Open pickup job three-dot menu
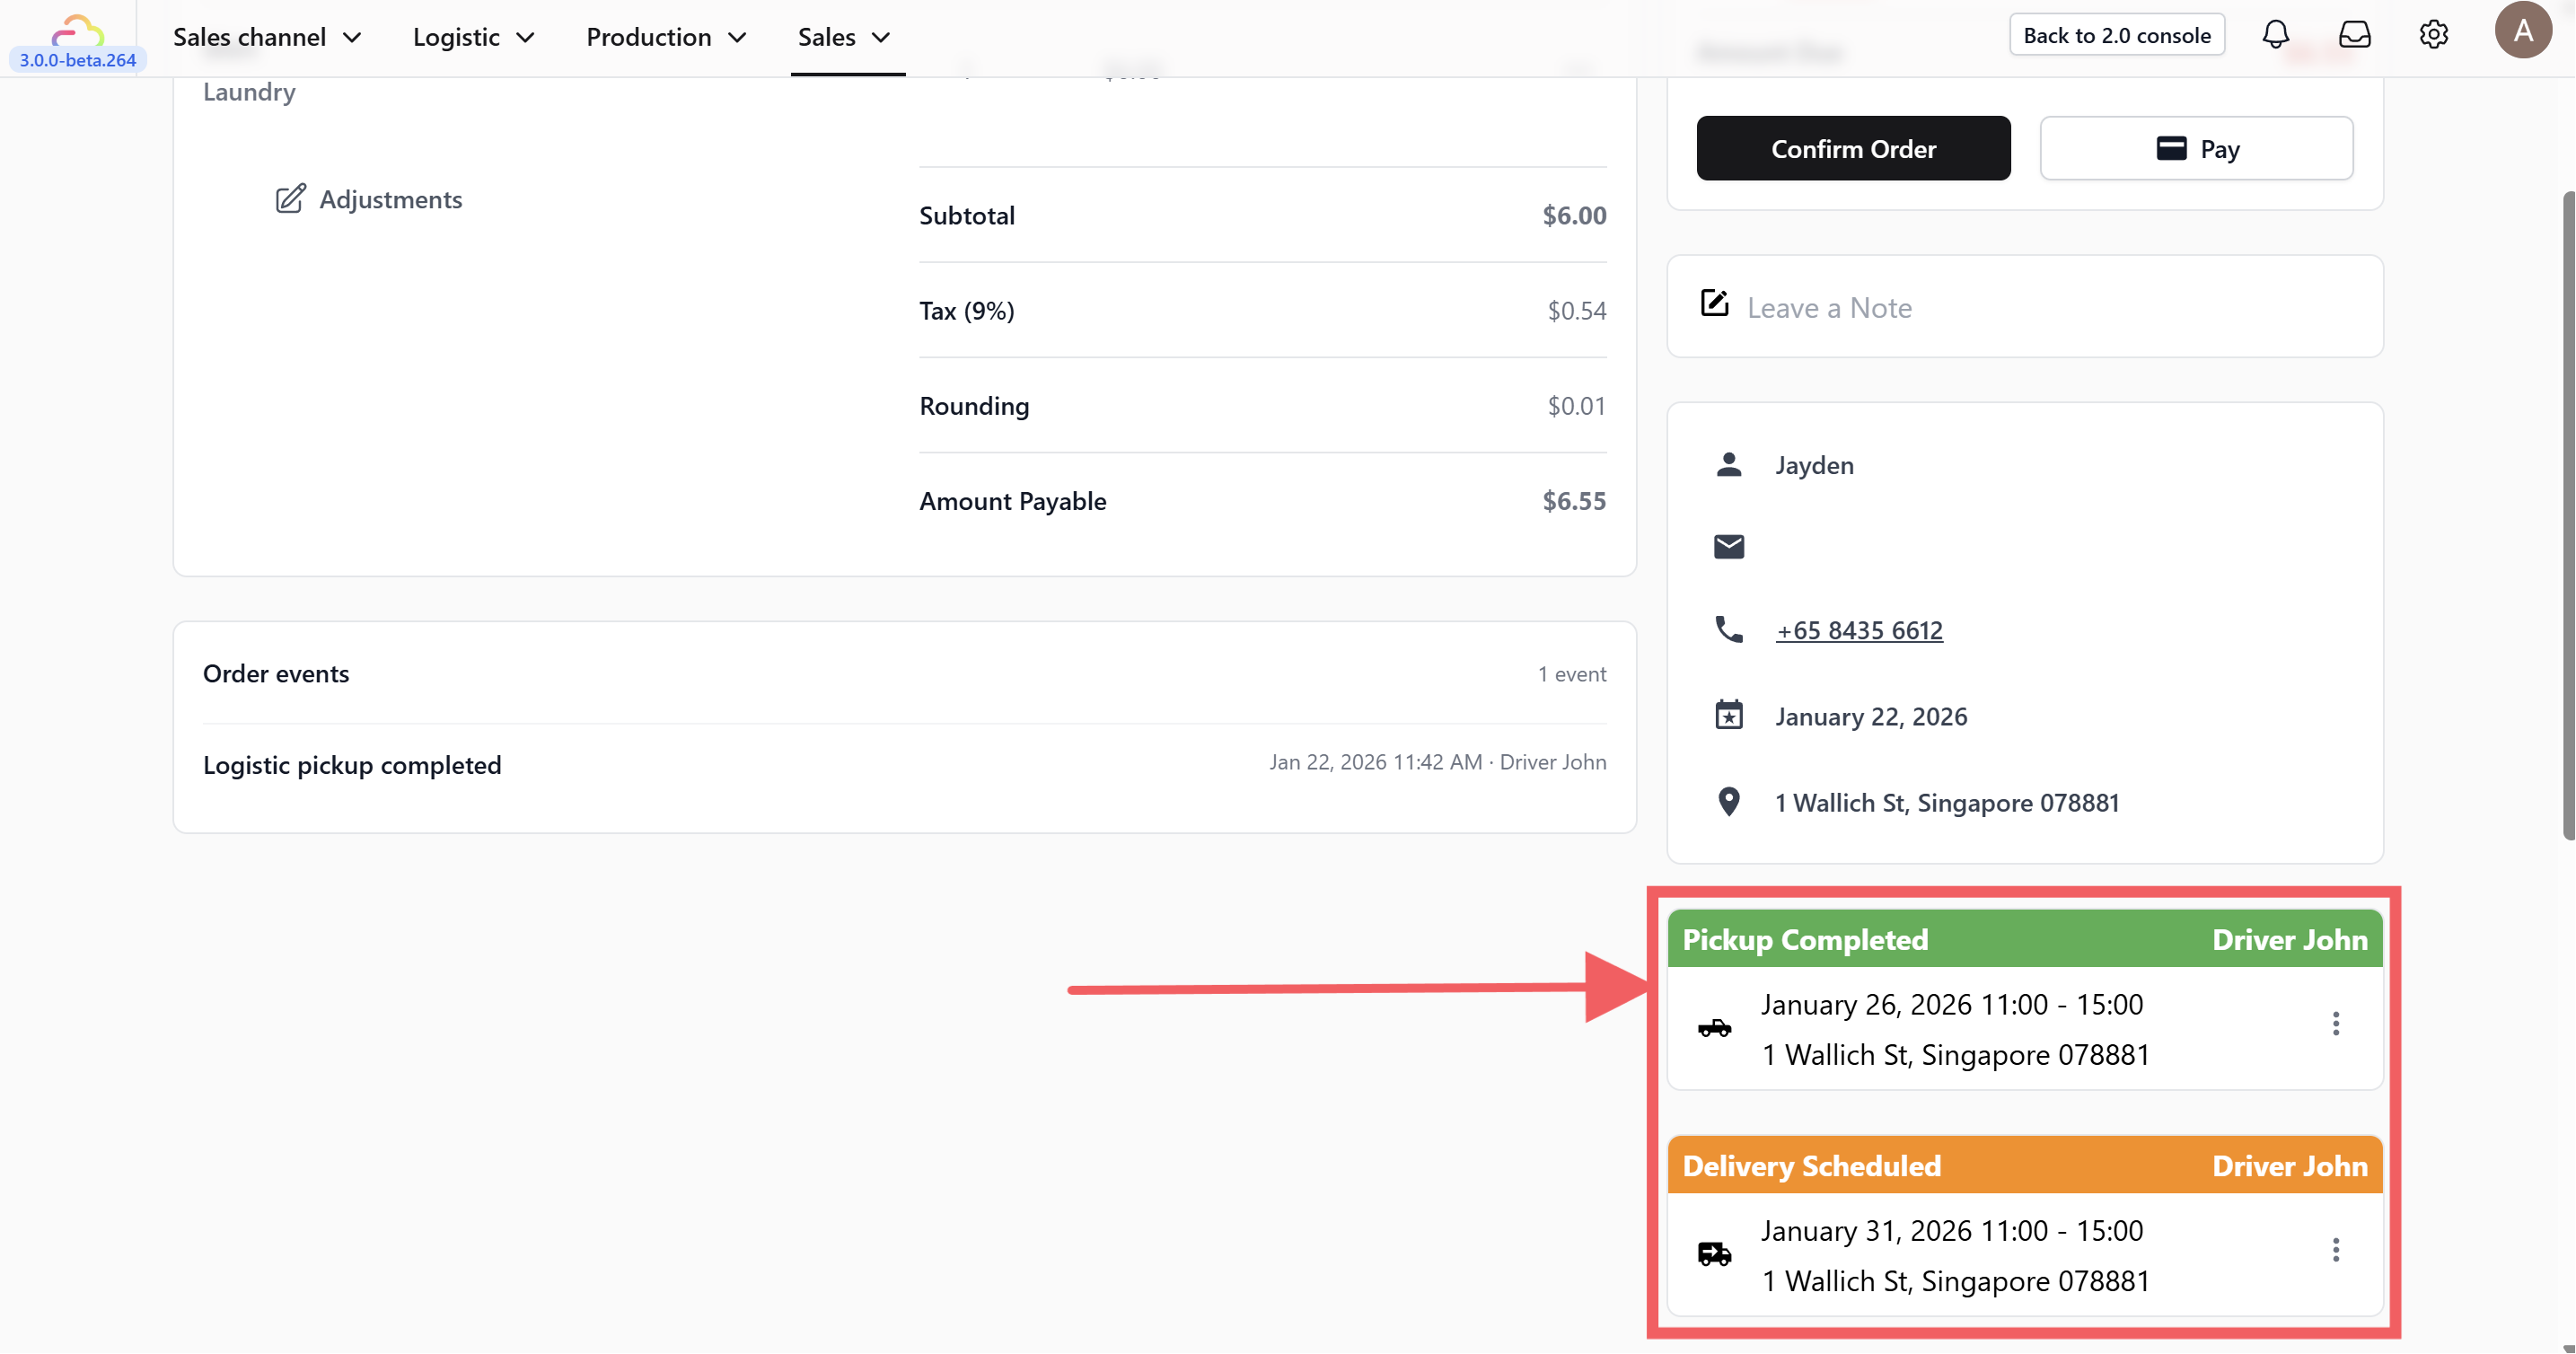 (x=2335, y=1024)
